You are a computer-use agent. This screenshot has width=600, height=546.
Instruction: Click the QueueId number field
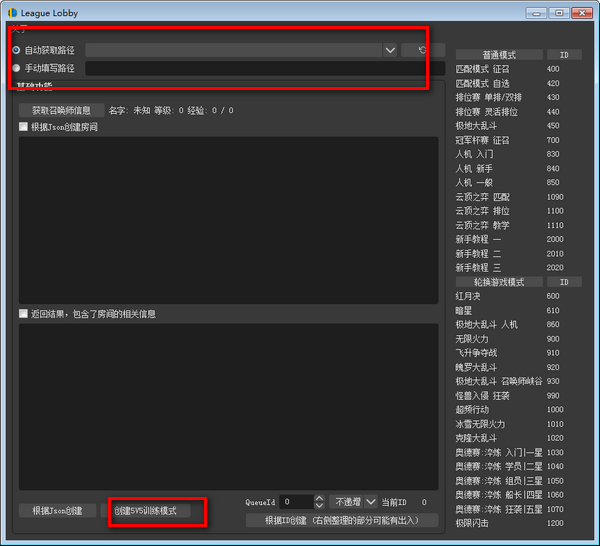(297, 502)
